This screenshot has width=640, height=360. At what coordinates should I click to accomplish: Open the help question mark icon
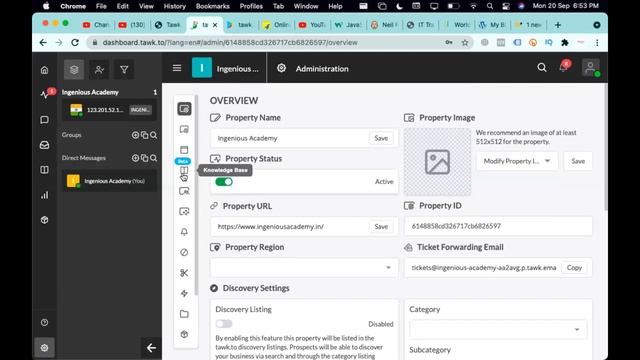(44, 322)
